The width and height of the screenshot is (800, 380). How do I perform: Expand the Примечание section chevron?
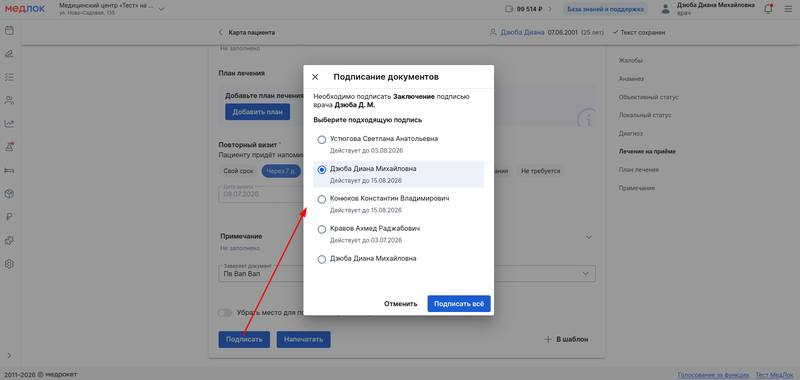[589, 237]
